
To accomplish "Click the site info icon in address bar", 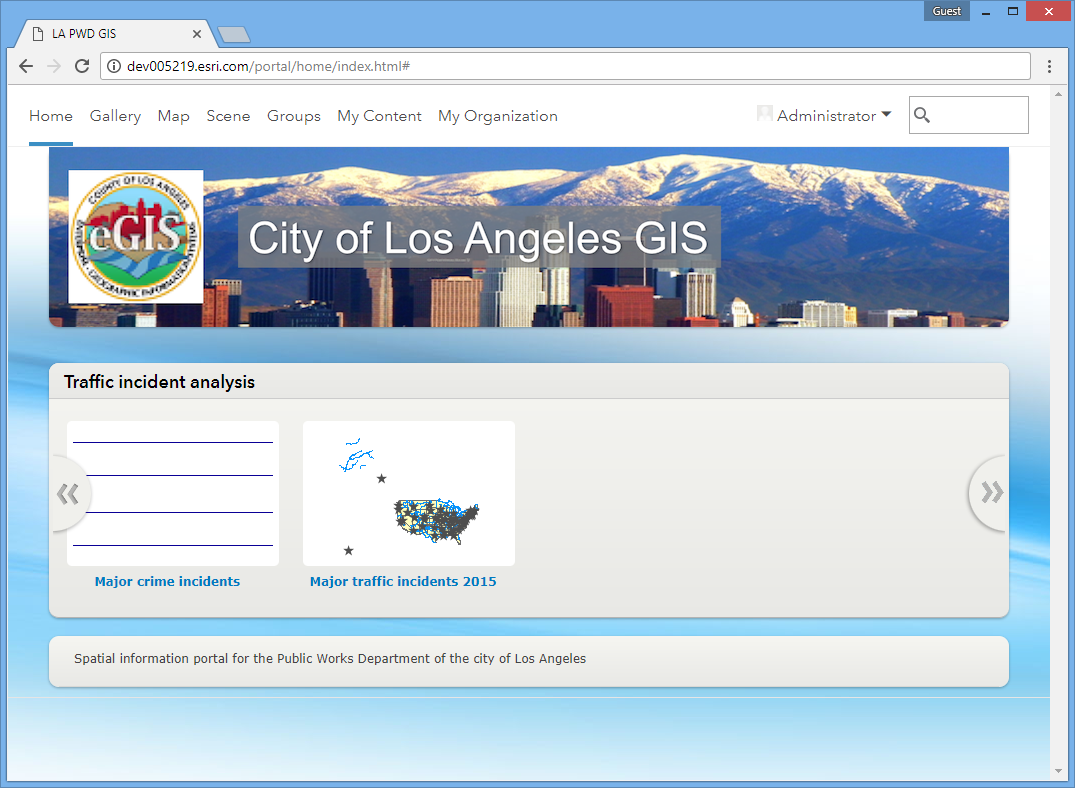I will point(113,66).
